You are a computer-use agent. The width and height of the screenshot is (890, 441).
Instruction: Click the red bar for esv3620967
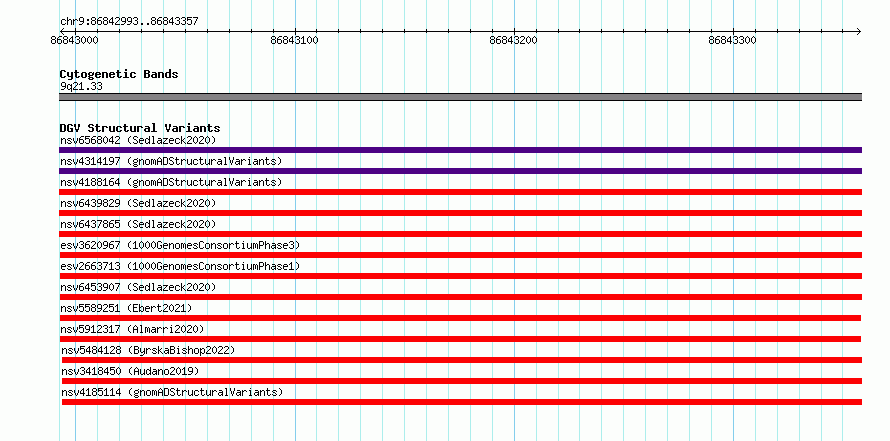point(460,255)
